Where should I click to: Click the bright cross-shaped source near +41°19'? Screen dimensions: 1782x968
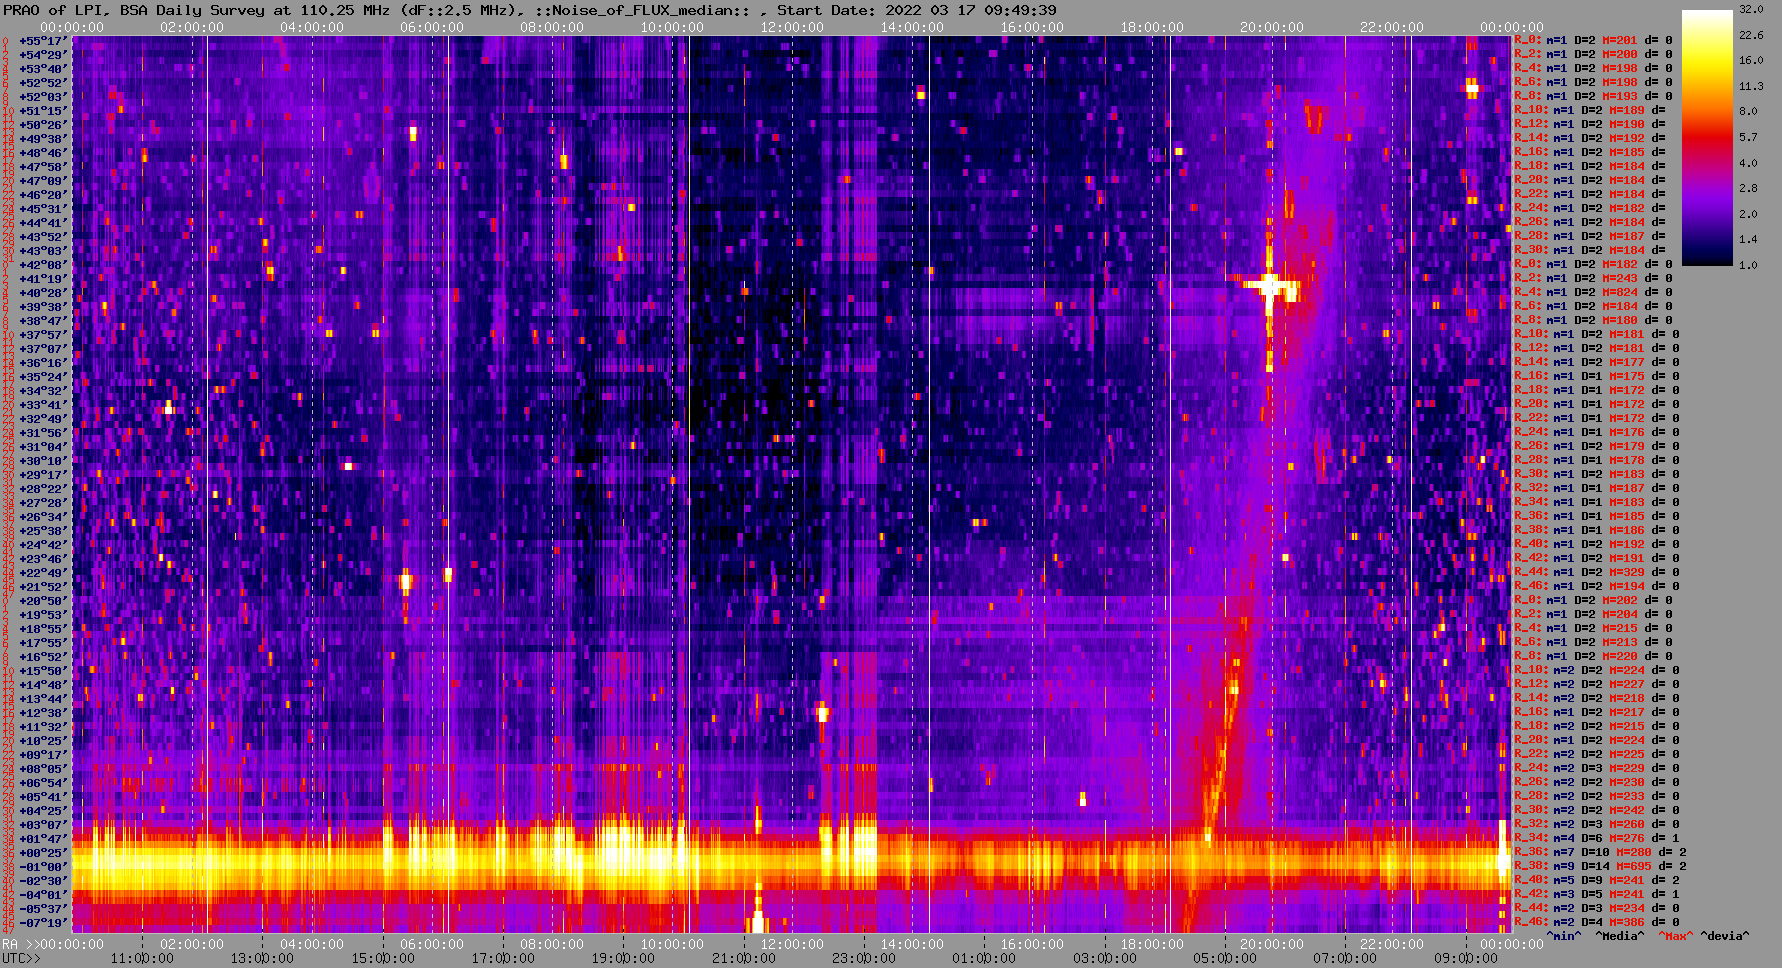1269,287
